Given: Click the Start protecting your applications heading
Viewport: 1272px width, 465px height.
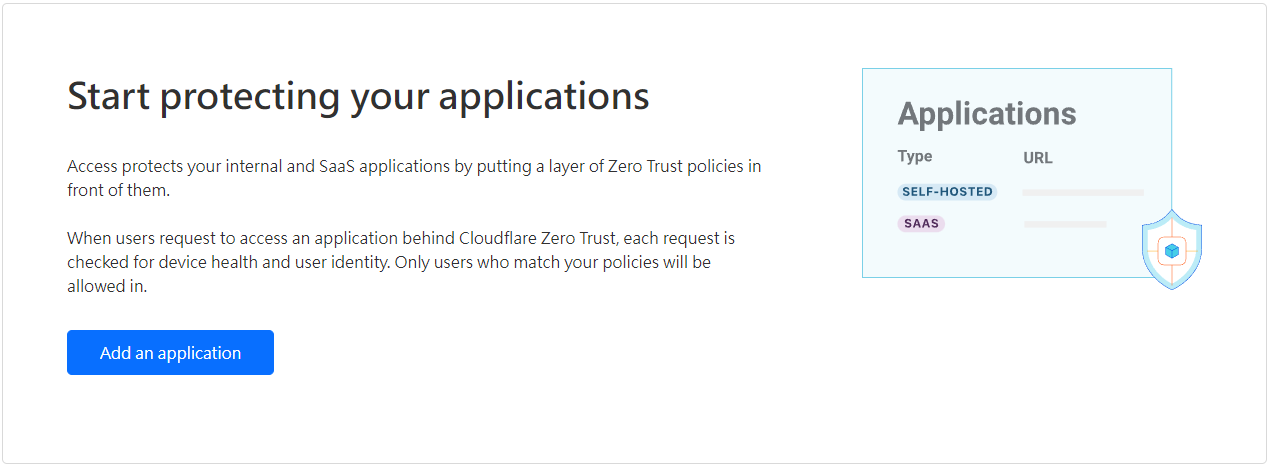Looking at the screenshot, I should pyautogui.click(x=358, y=96).
